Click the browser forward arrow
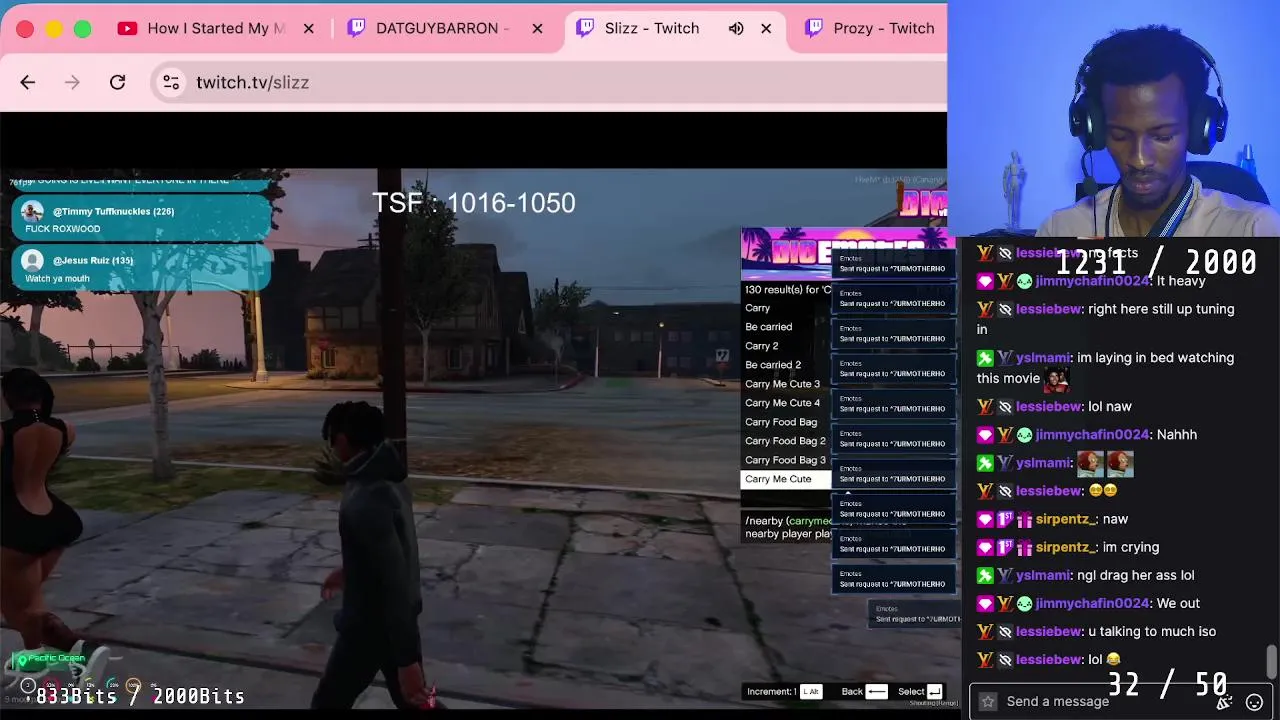 [x=72, y=83]
